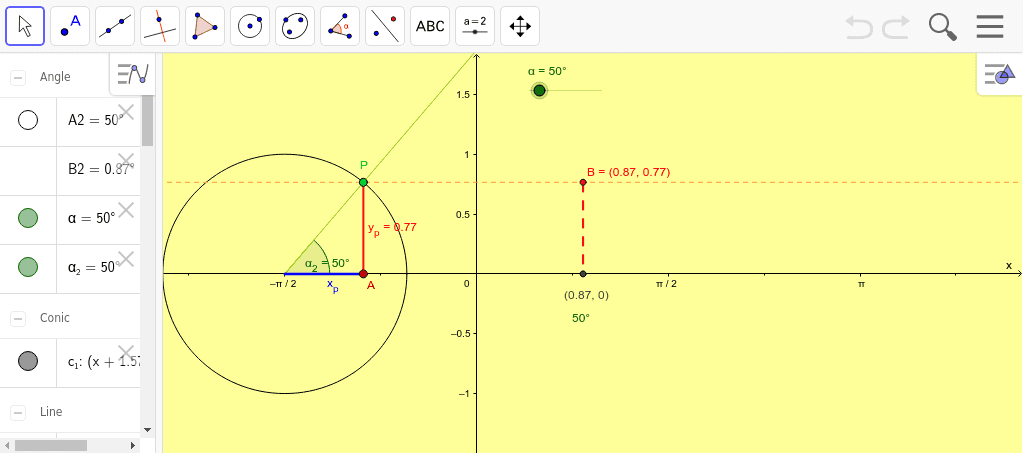Delete the A2 = 50° entry
Screen dimensions: 1024x455
pyautogui.click(x=125, y=112)
